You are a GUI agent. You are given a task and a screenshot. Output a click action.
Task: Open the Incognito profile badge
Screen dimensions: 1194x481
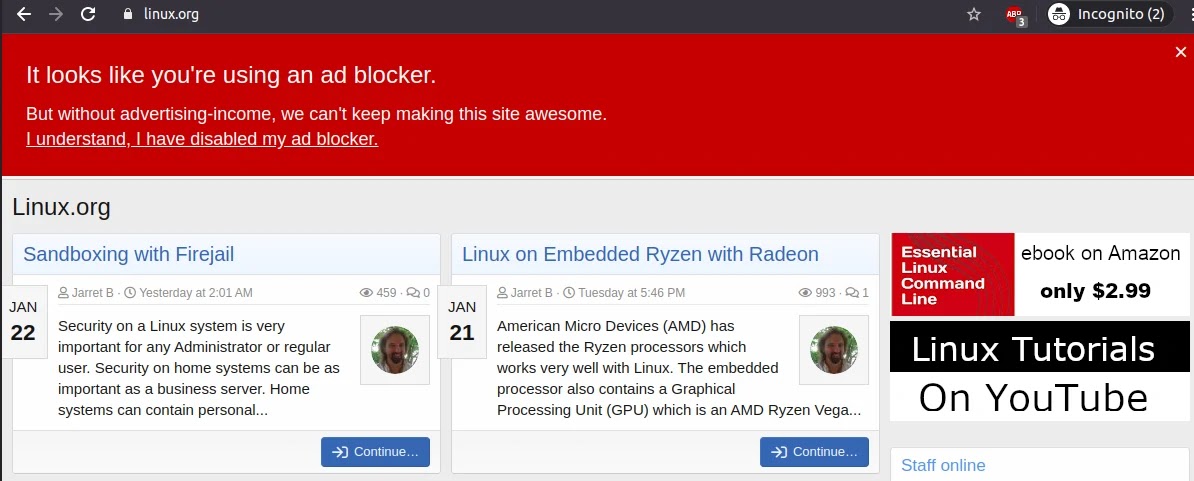click(1110, 14)
